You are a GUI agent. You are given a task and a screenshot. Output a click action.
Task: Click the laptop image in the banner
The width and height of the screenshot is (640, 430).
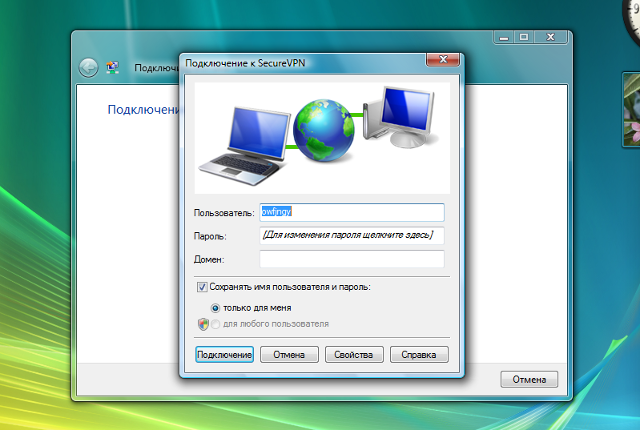(245, 146)
